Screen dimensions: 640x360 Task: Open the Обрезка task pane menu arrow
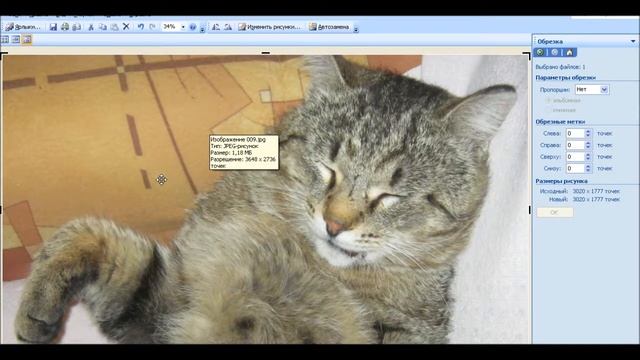pos(633,41)
